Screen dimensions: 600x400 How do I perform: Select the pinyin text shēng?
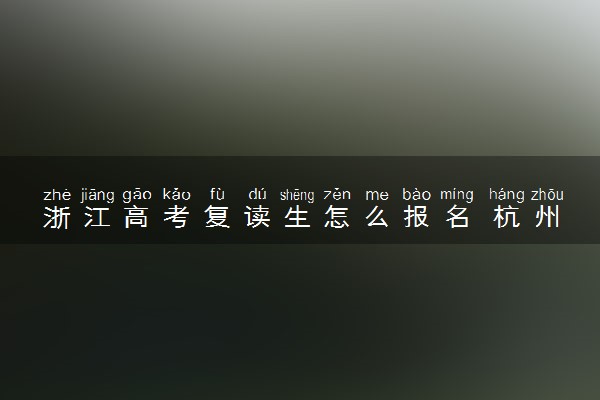click(x=297, y=195)
